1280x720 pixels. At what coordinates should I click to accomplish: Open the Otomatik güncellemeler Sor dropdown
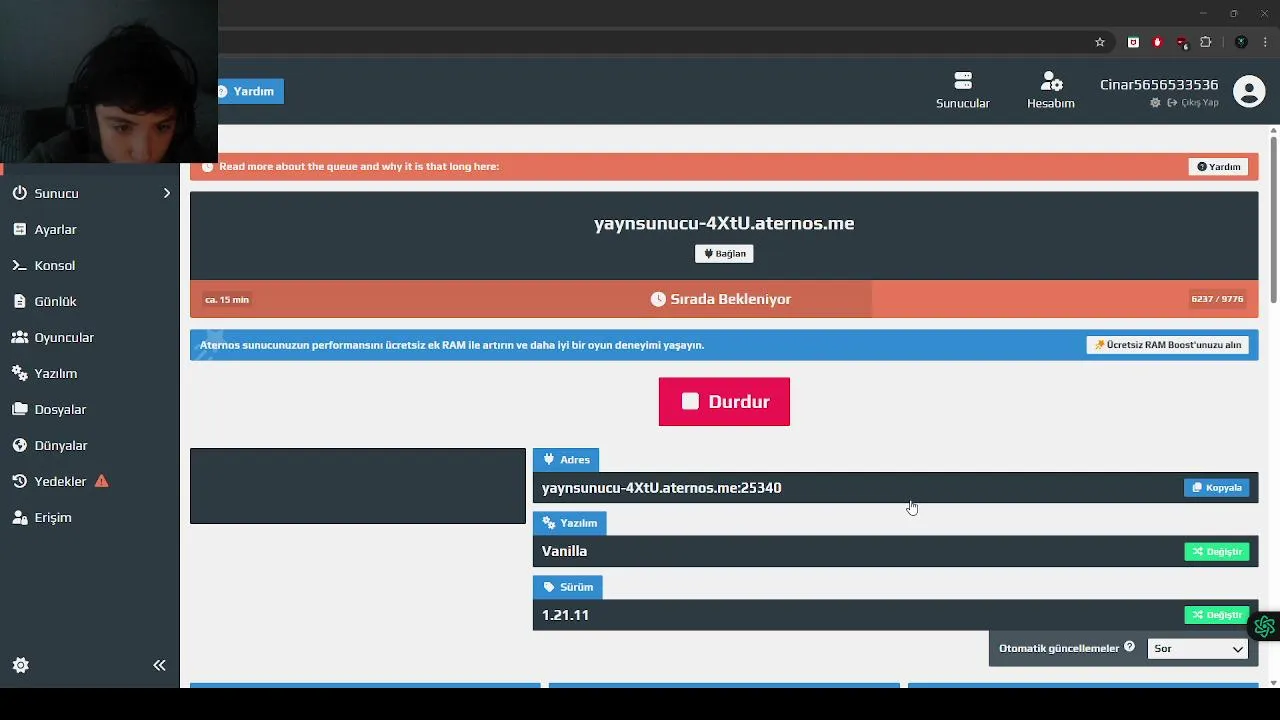pyautogui.click(x=1198, y=648)
